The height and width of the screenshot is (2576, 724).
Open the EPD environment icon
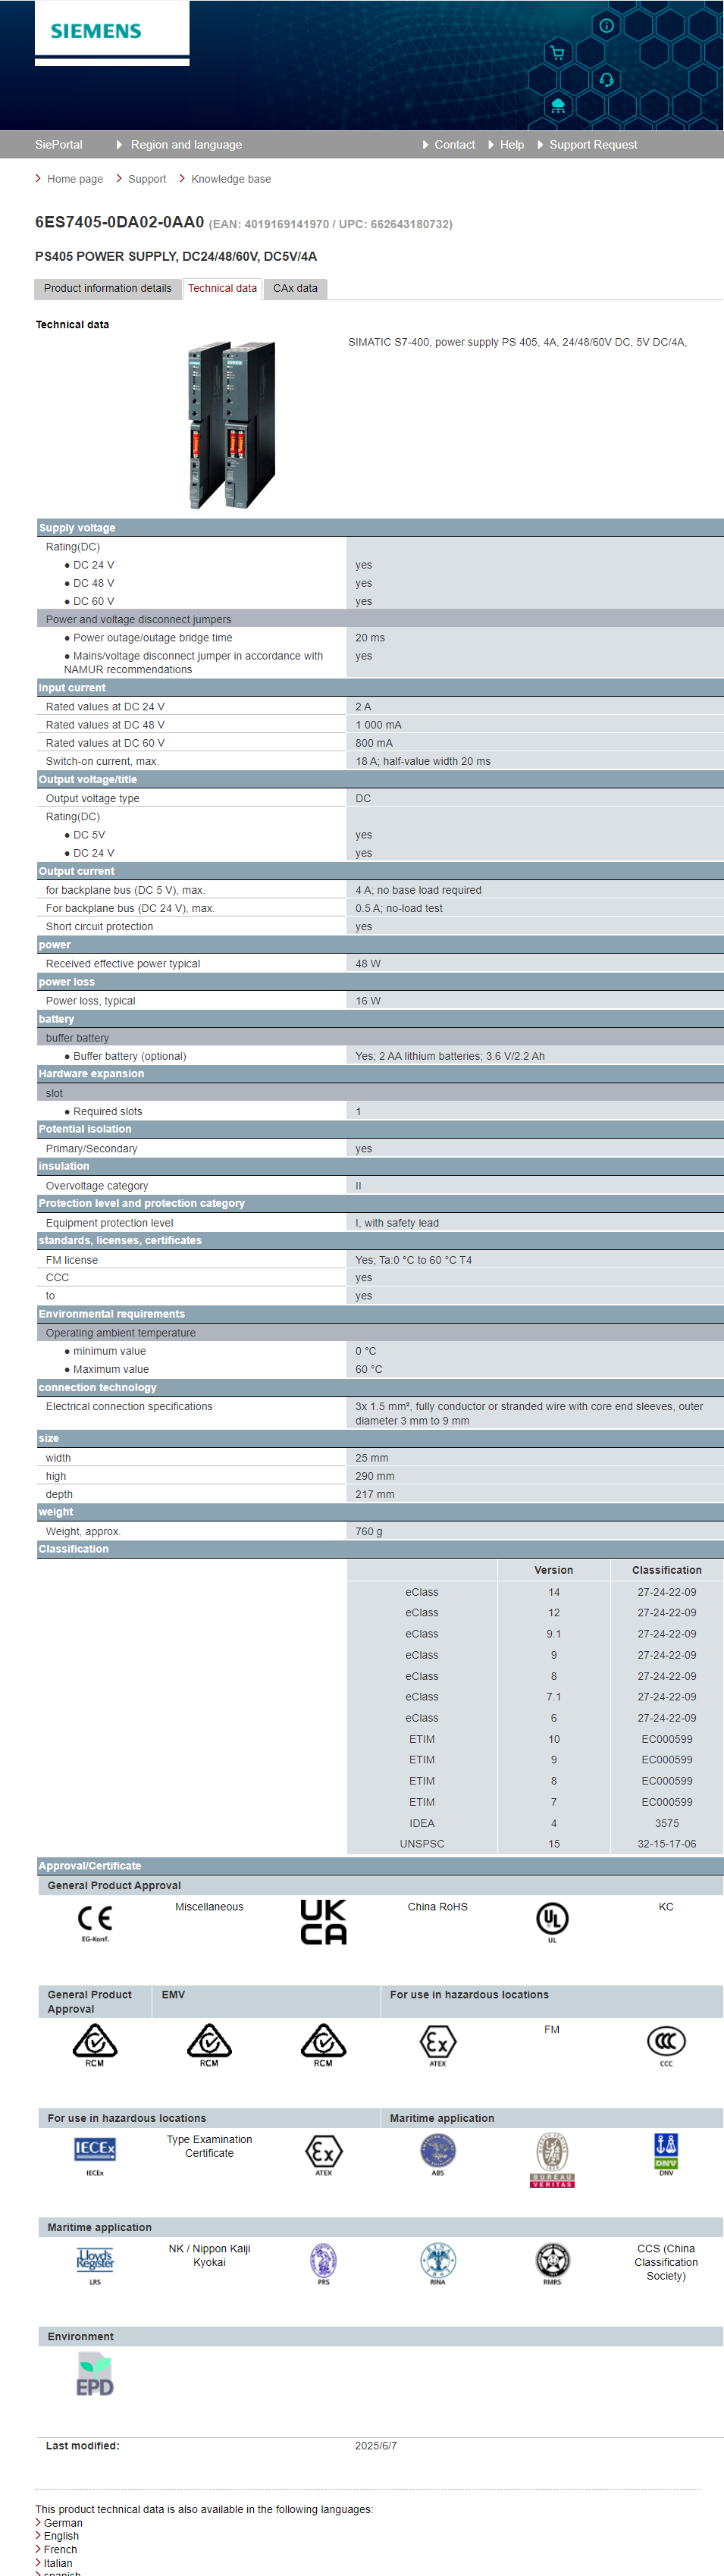click(95, 2374)
